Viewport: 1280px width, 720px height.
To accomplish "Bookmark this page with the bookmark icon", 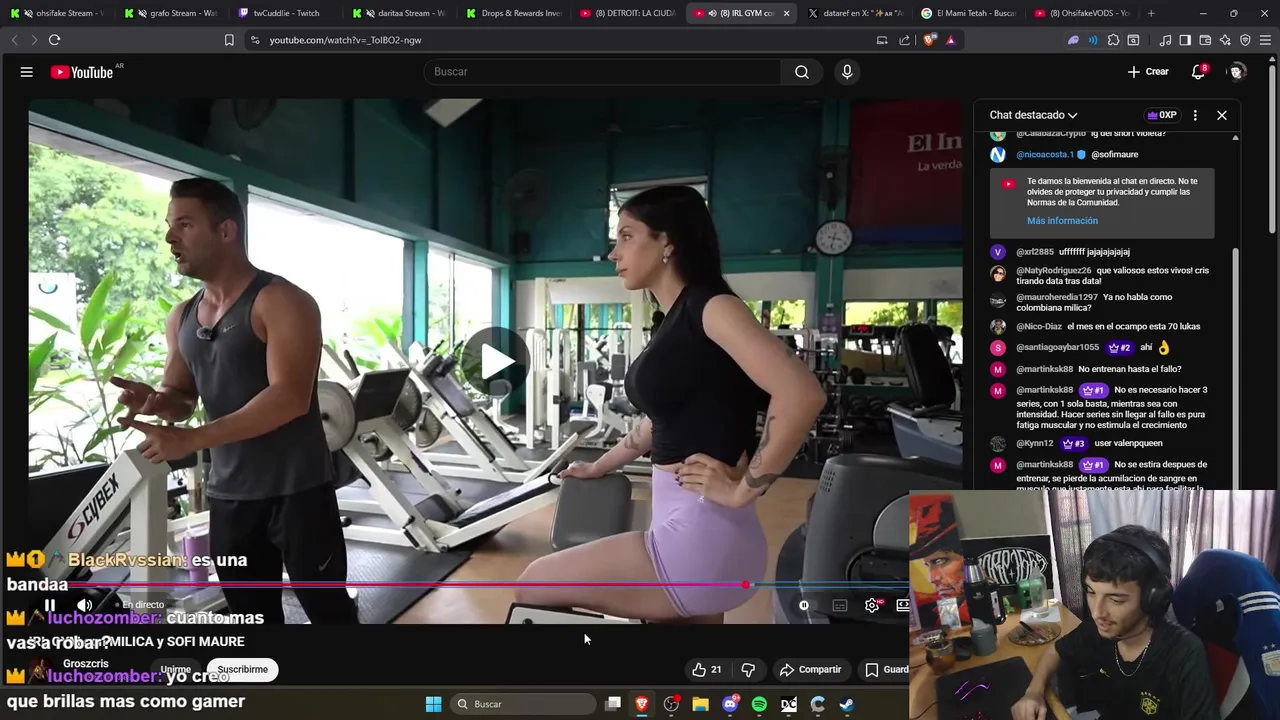I will point(229,40).
